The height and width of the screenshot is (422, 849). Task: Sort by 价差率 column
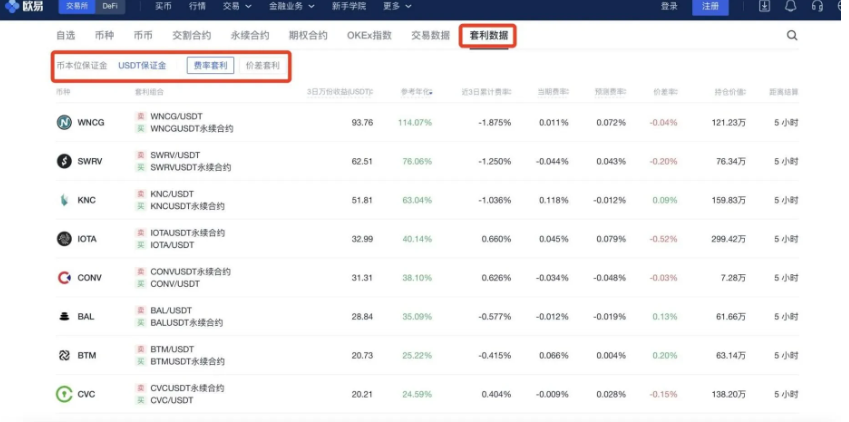point(666,92)
